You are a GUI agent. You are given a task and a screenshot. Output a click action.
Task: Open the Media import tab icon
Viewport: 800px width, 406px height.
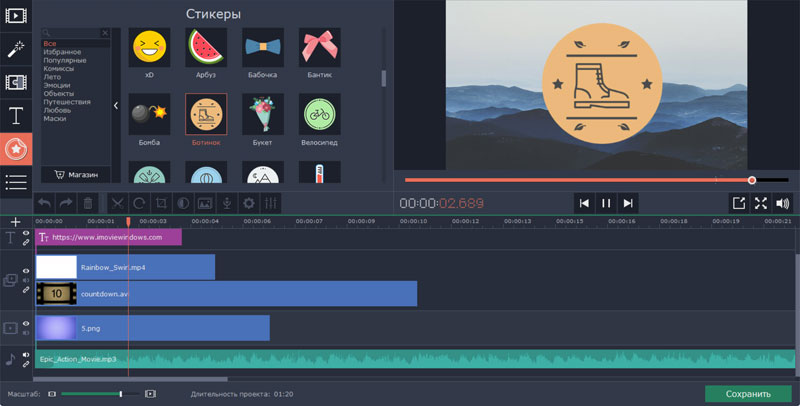(x=16, y=16)
